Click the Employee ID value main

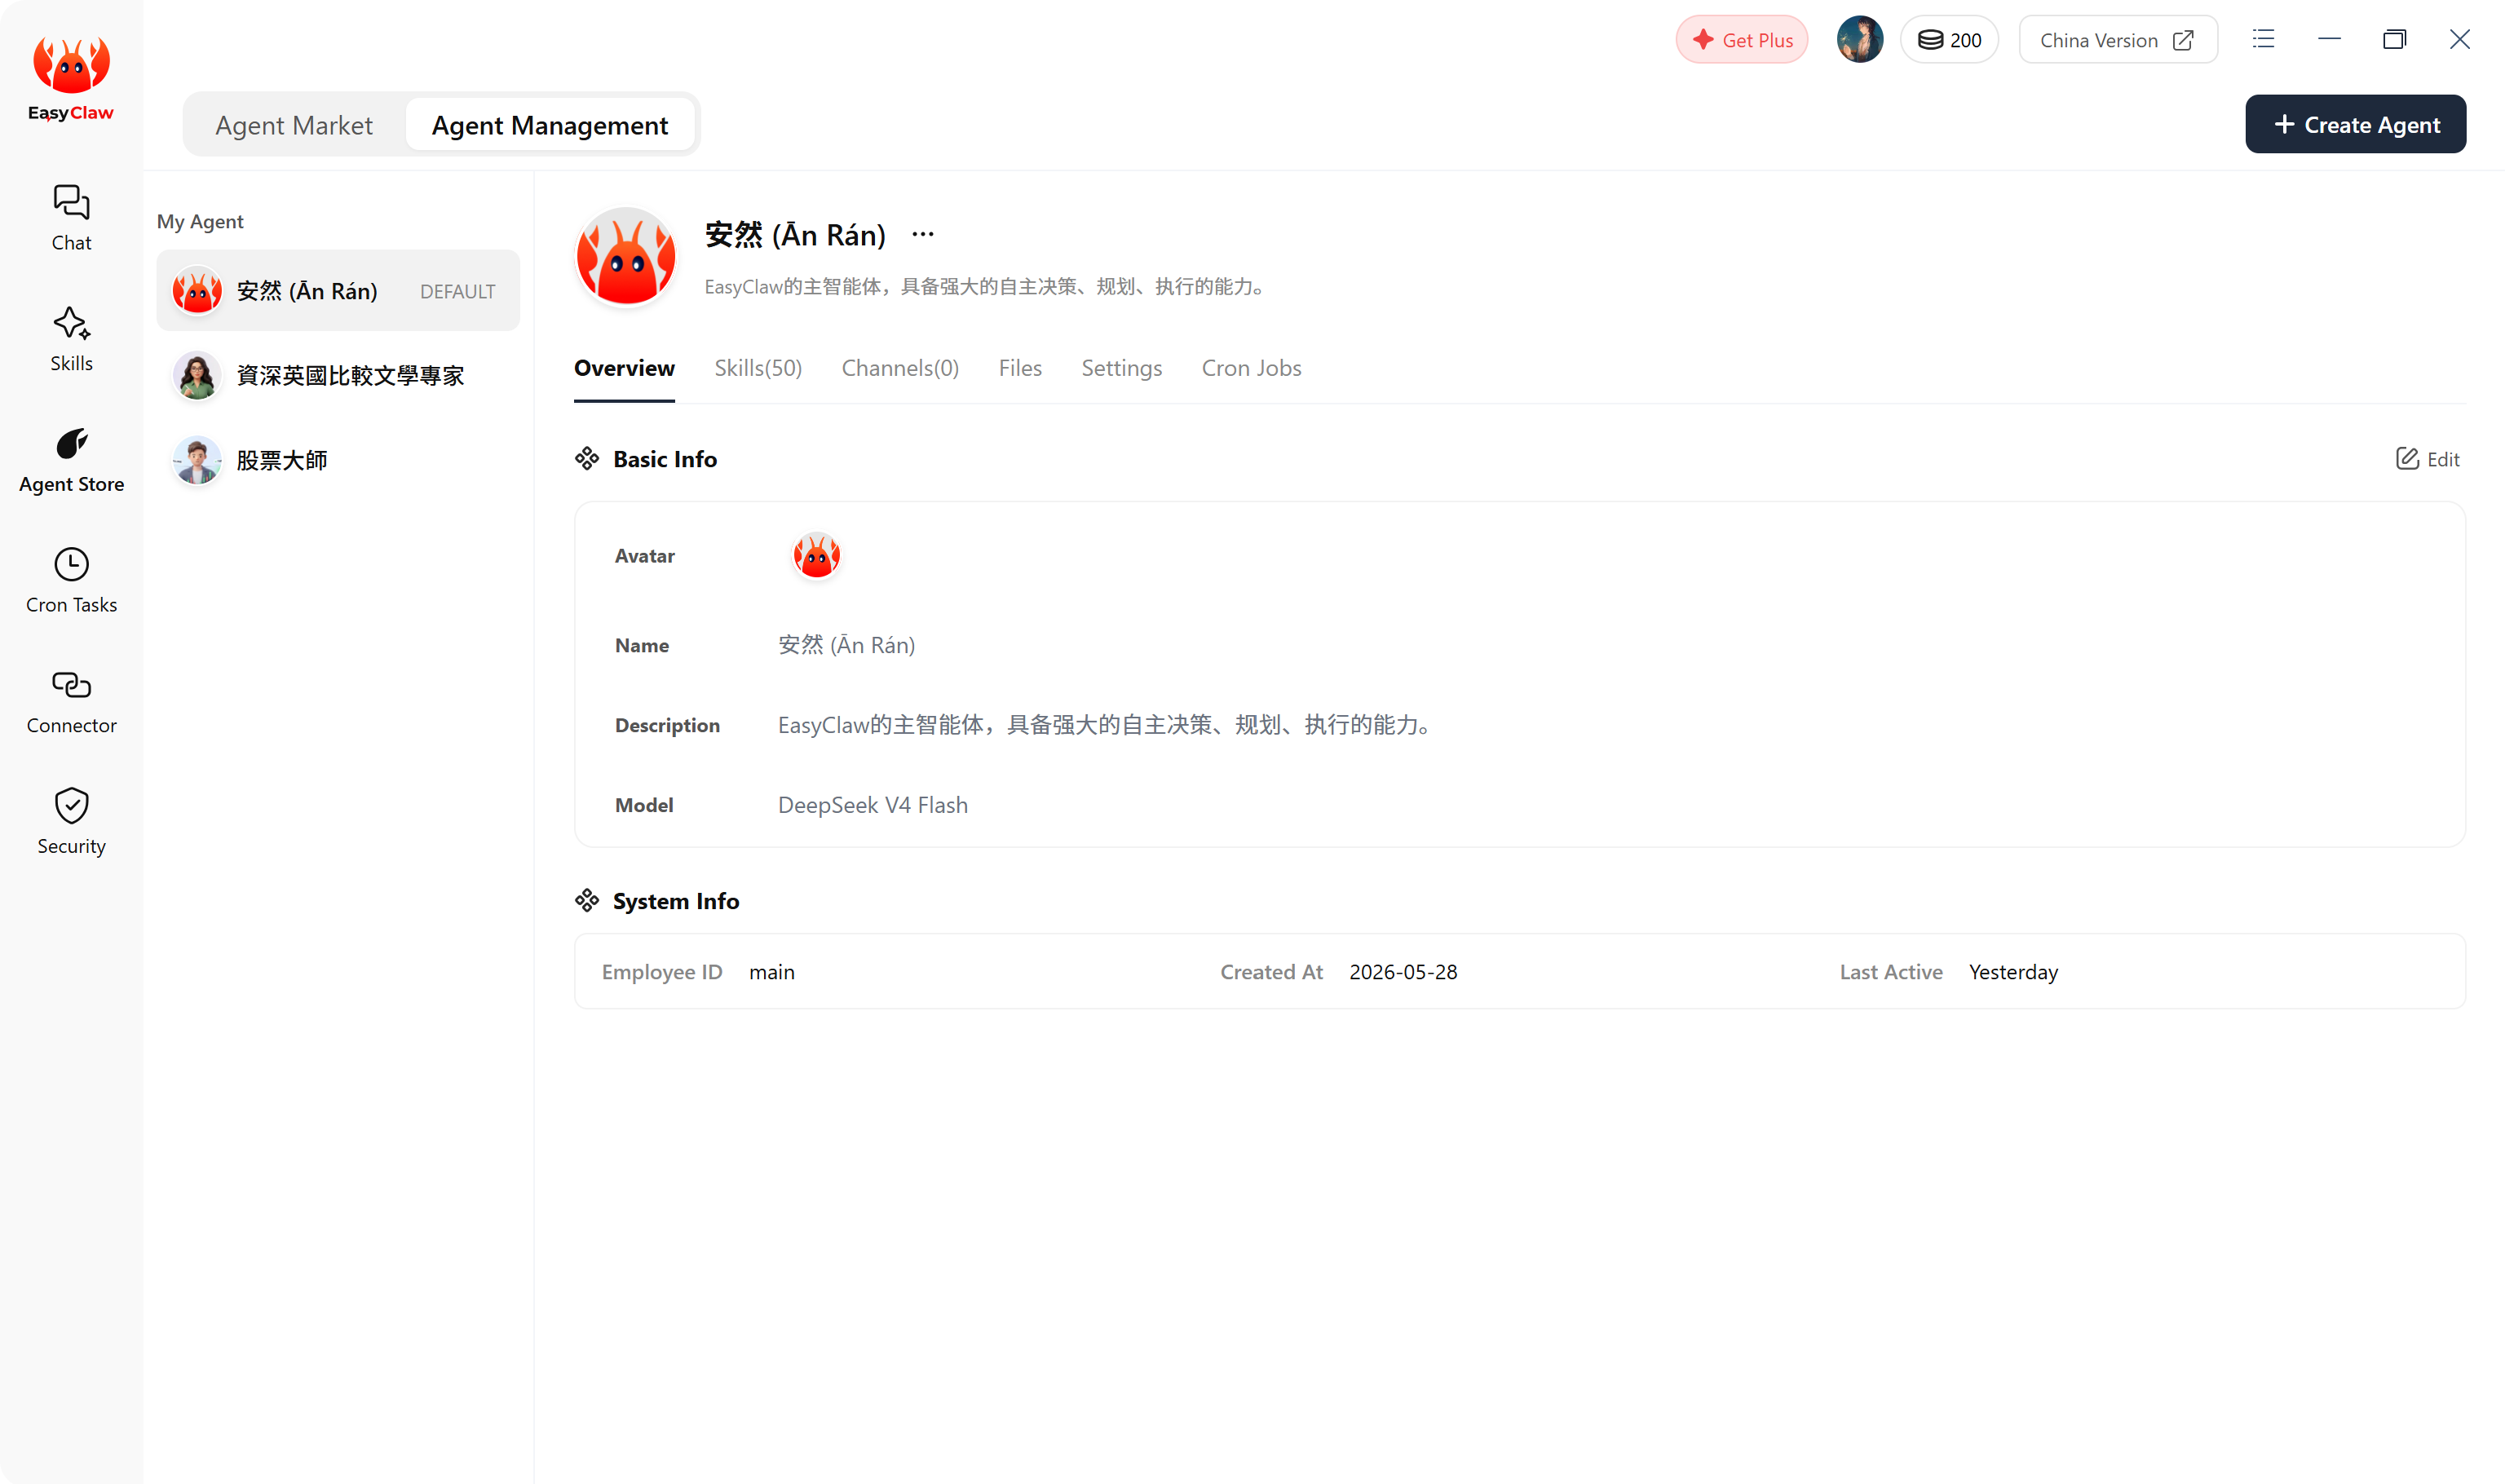point(772,972)
